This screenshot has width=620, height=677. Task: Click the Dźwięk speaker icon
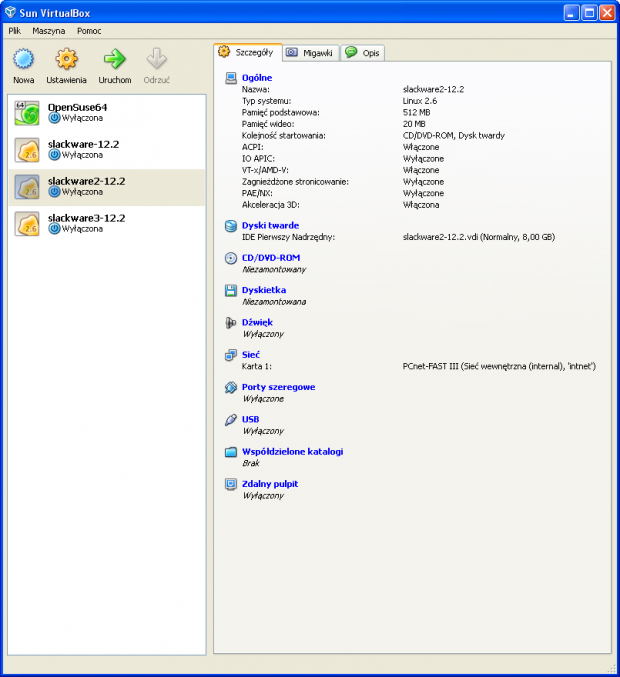(231, 322)
